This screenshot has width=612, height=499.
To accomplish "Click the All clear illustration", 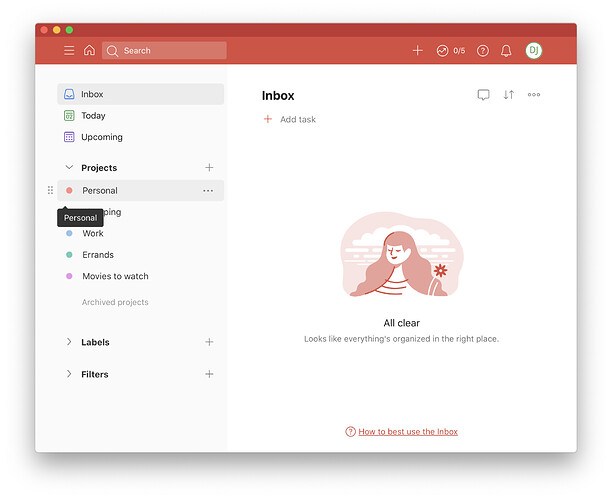I will (x=402, y=255).
